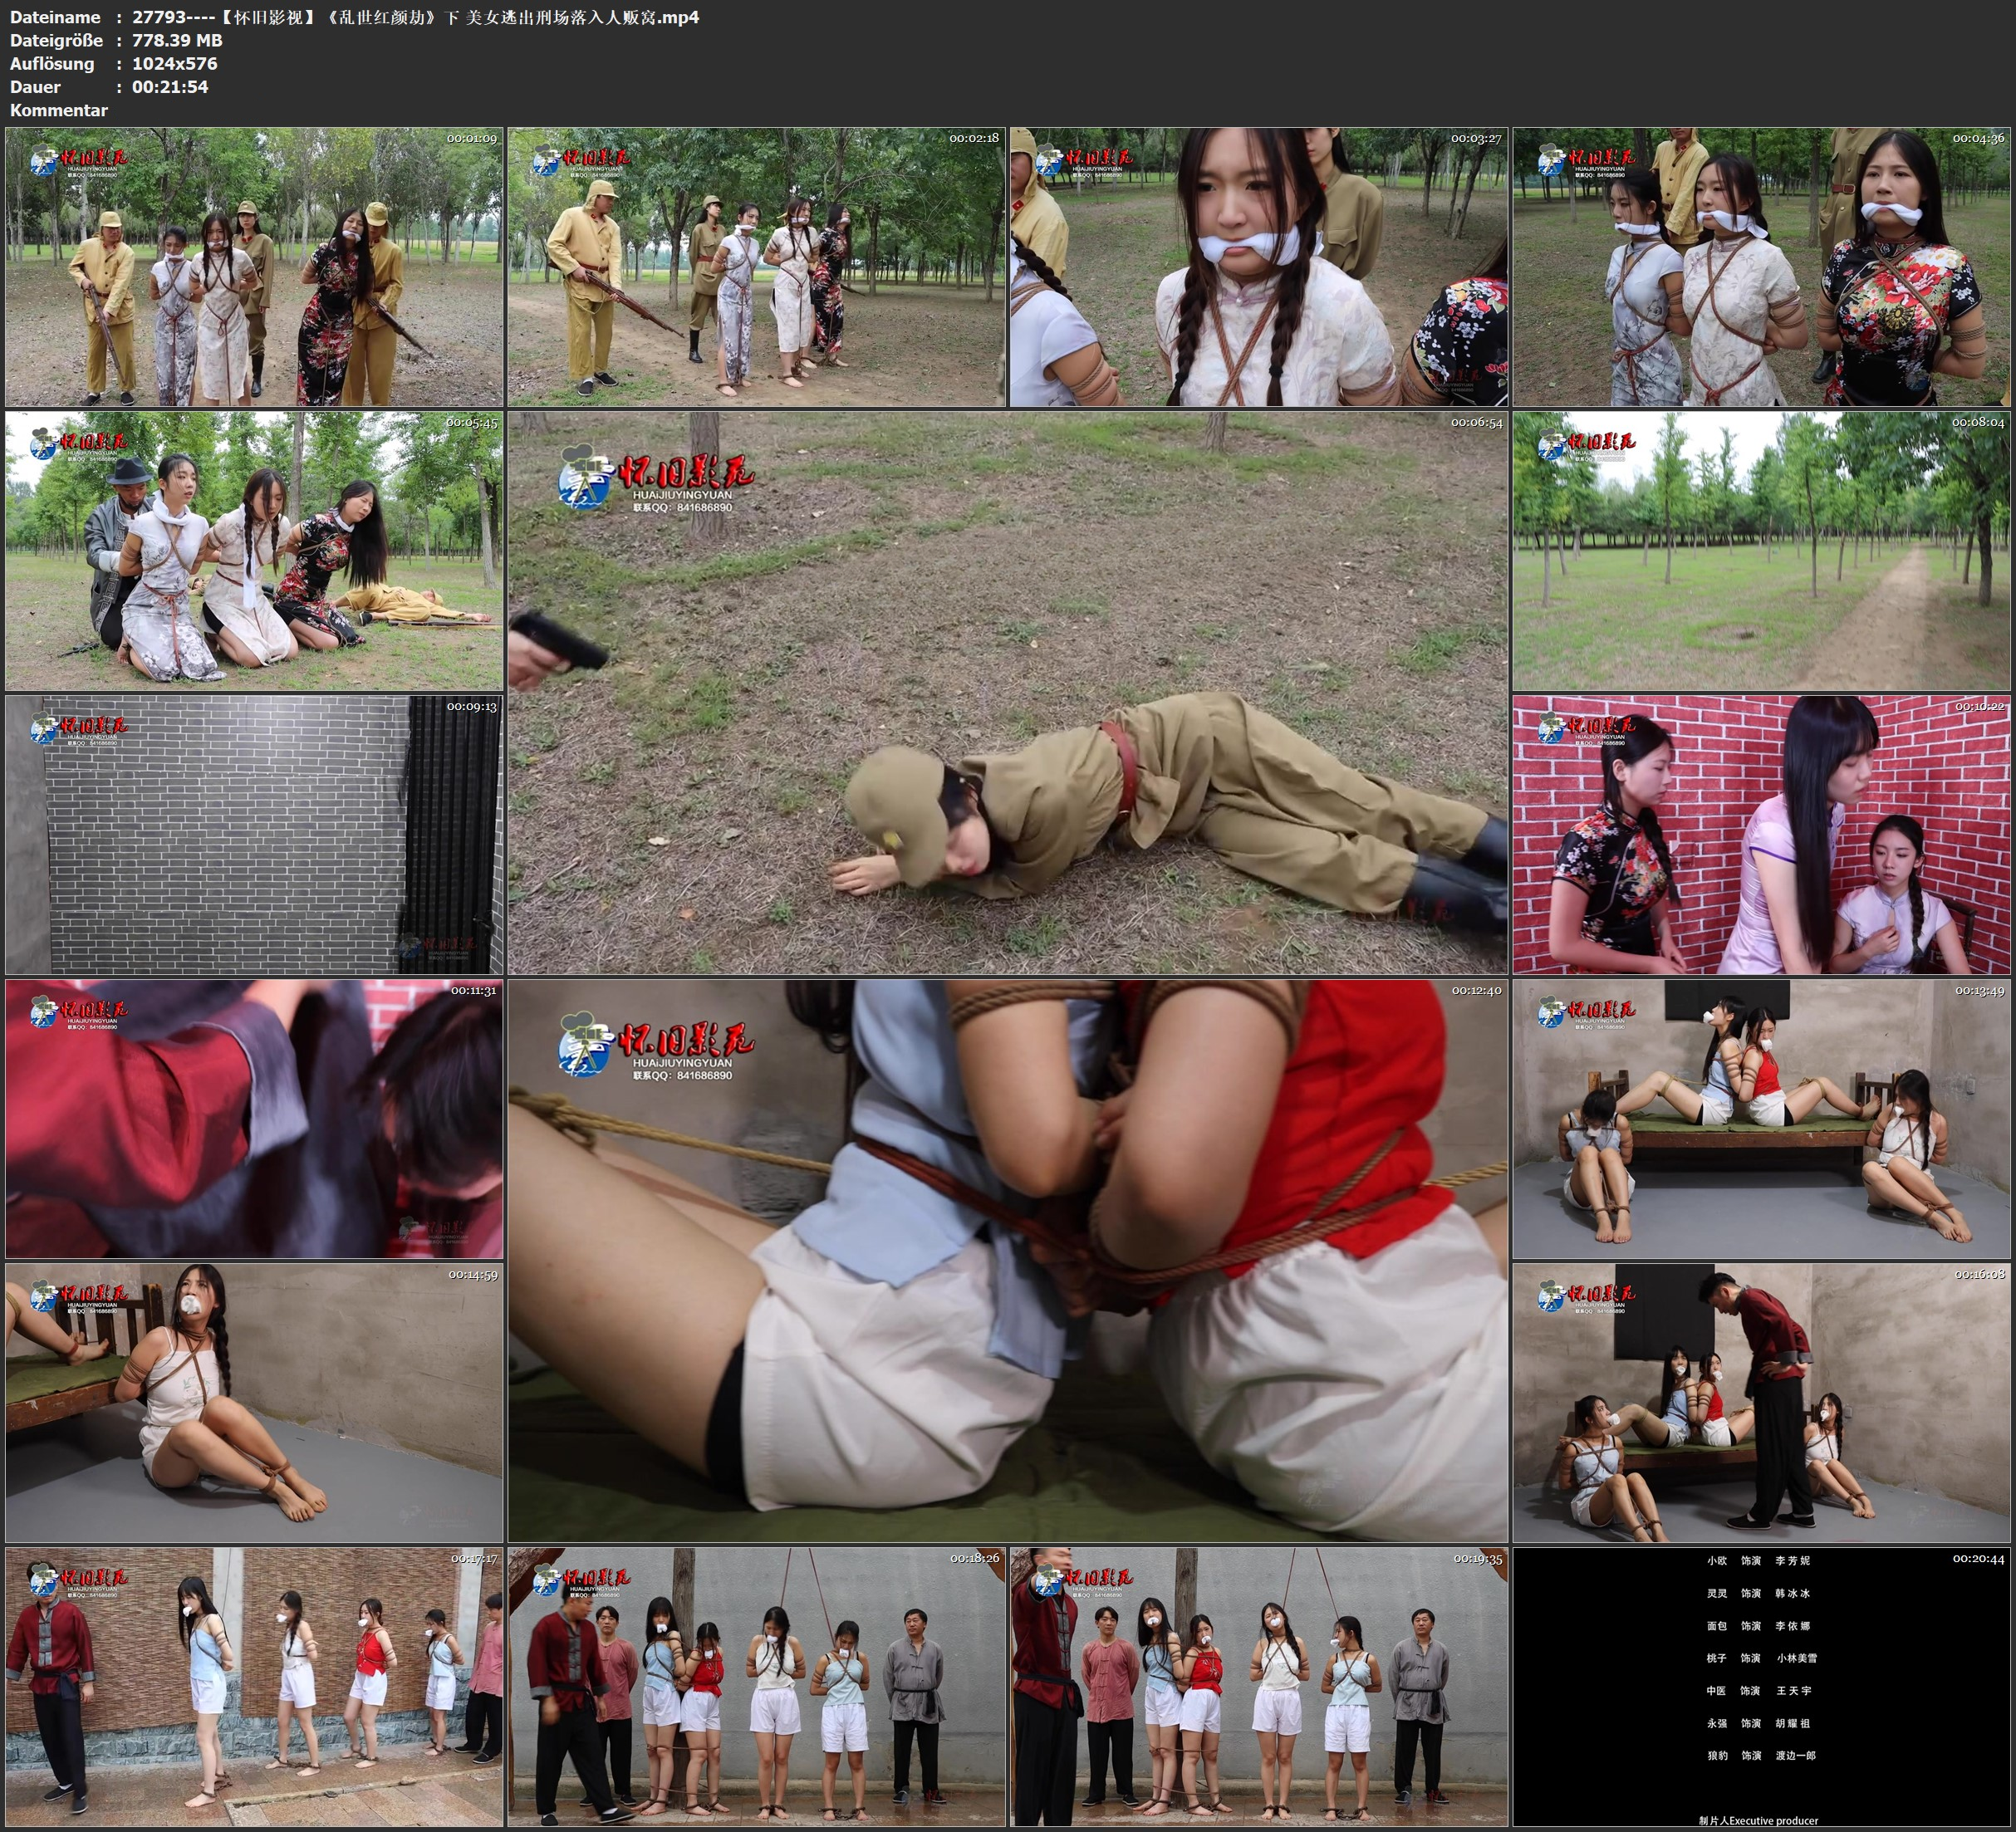The width and height of the screenshot is (2016, 1832).
Task: Click the thumbnail timestamped 00:01:09
Action: point(254,266)
